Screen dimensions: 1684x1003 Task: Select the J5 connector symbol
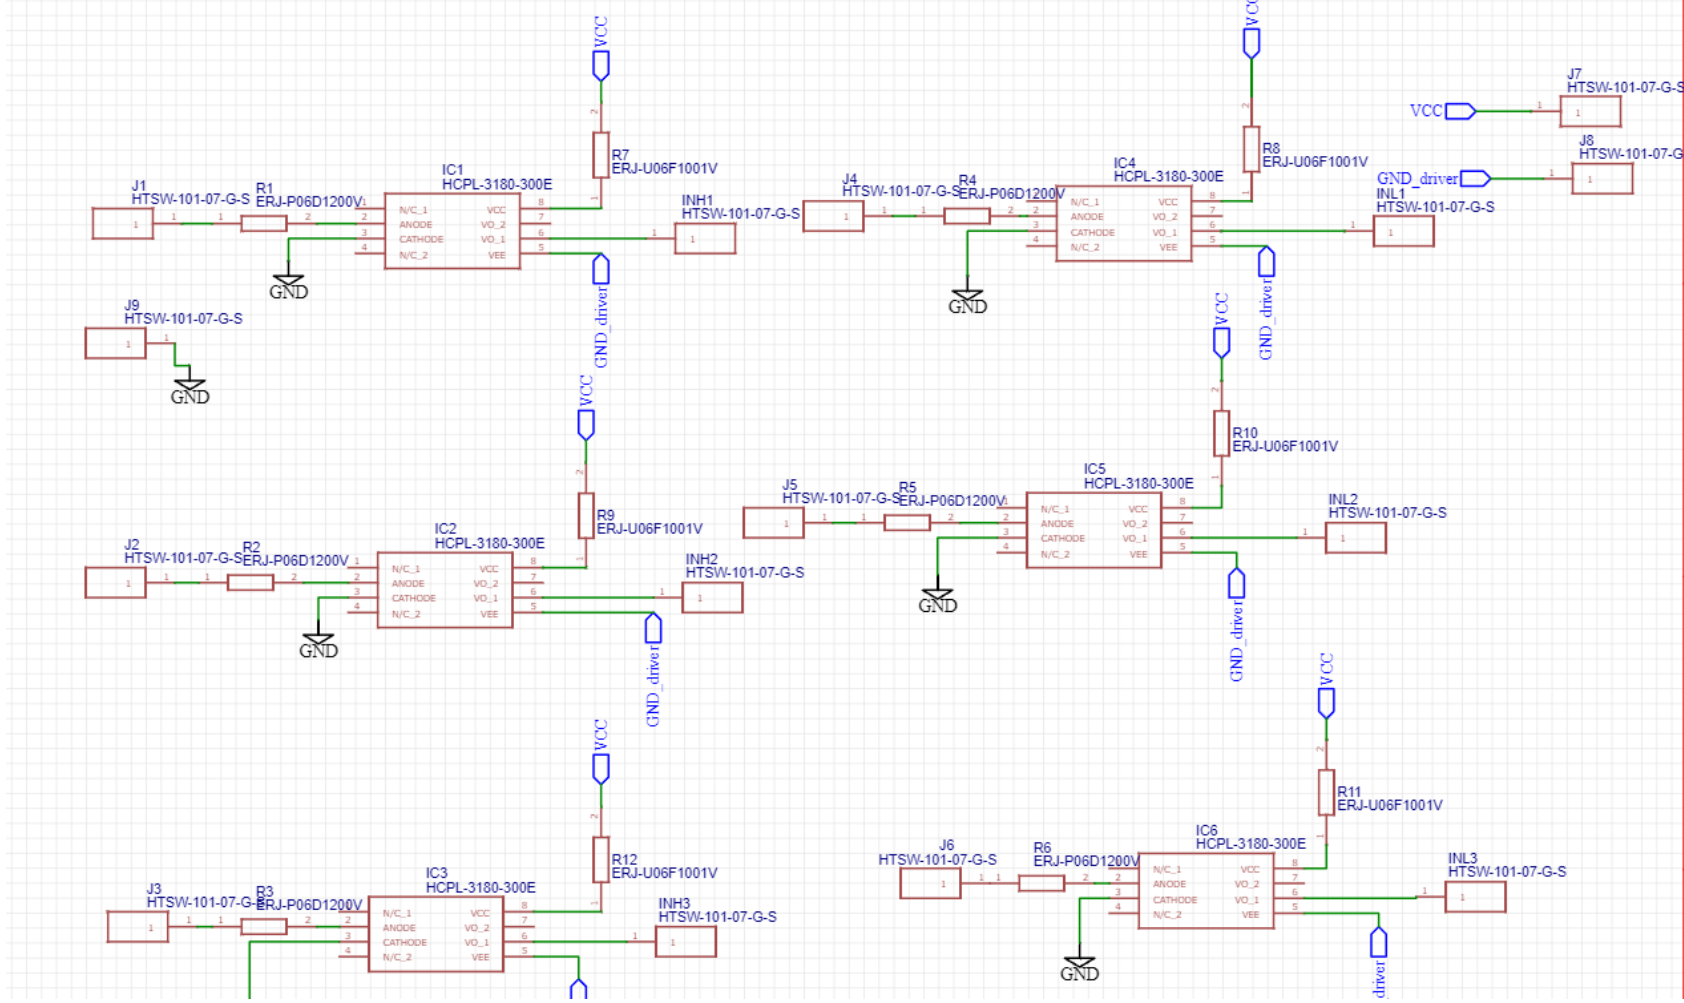pyautogui.click(x=773, y=522)
